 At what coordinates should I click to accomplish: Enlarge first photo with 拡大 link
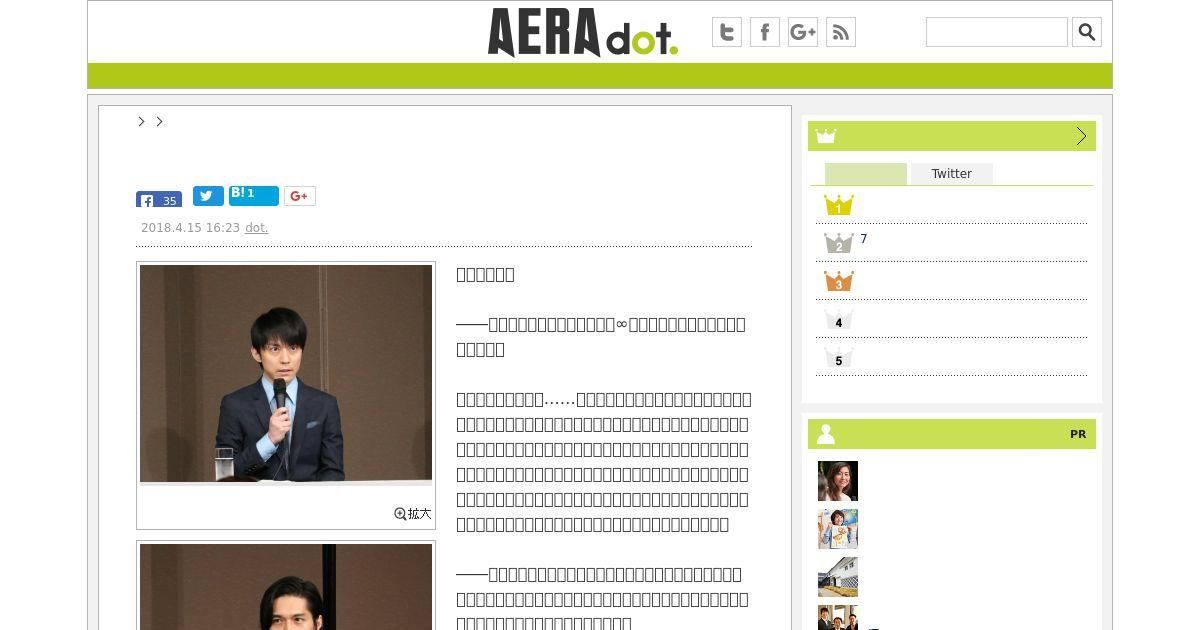tap(413, 513)
